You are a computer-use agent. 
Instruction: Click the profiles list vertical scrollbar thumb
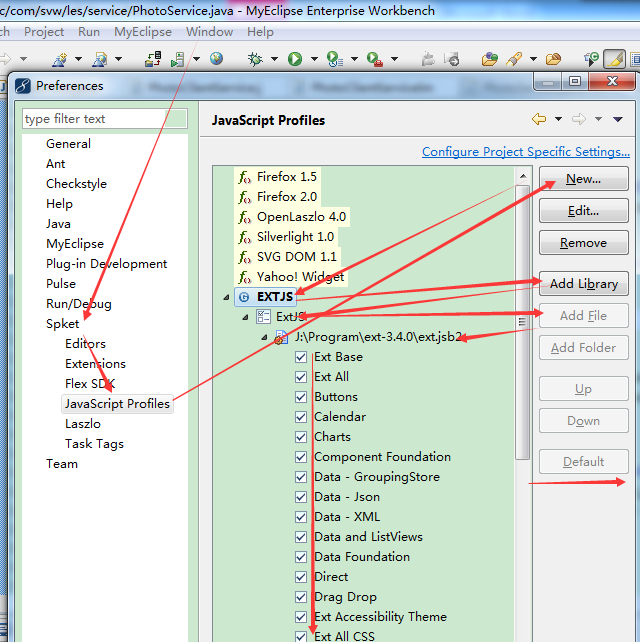click(x=523, y=322)
